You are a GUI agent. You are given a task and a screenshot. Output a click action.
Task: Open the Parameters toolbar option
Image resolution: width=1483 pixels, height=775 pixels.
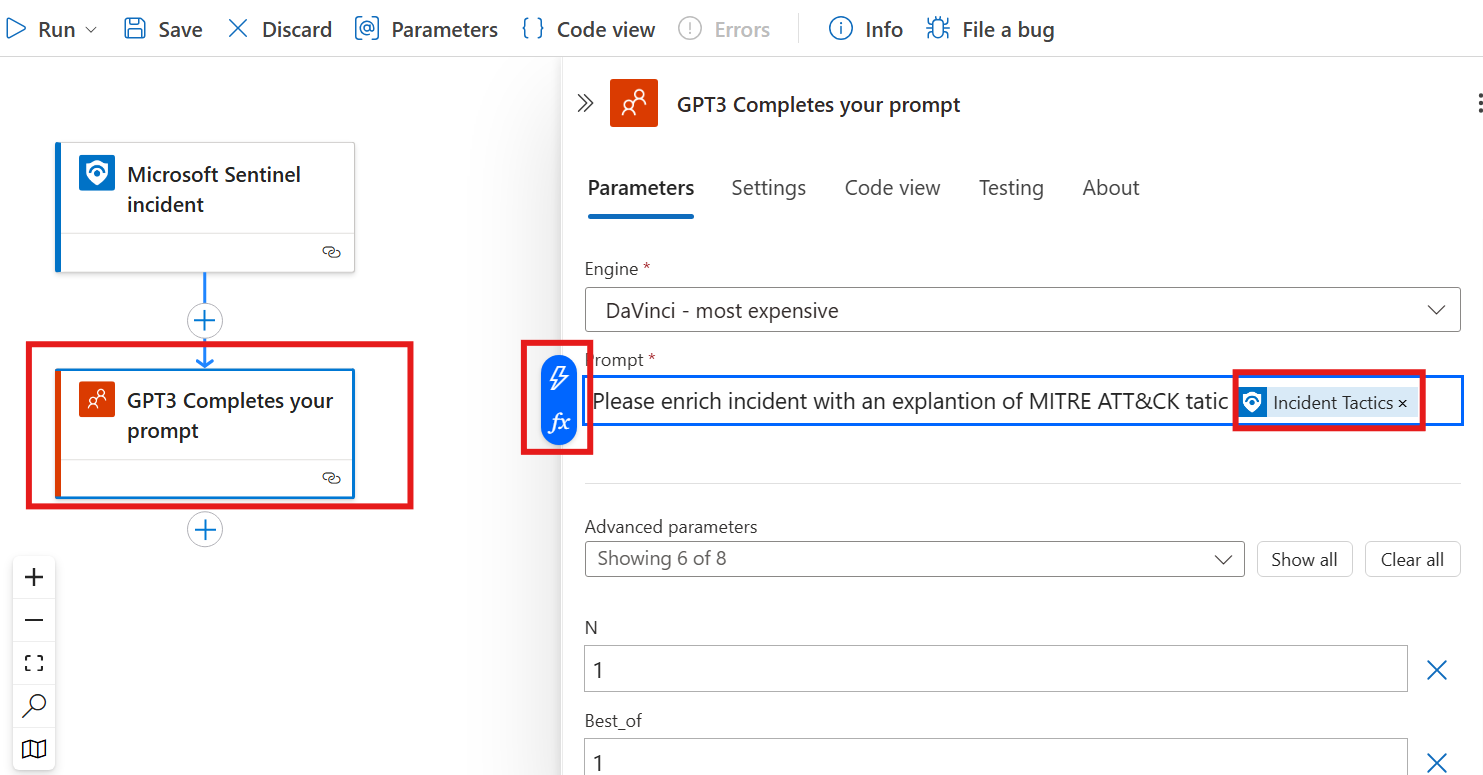(x=426, y=29)
